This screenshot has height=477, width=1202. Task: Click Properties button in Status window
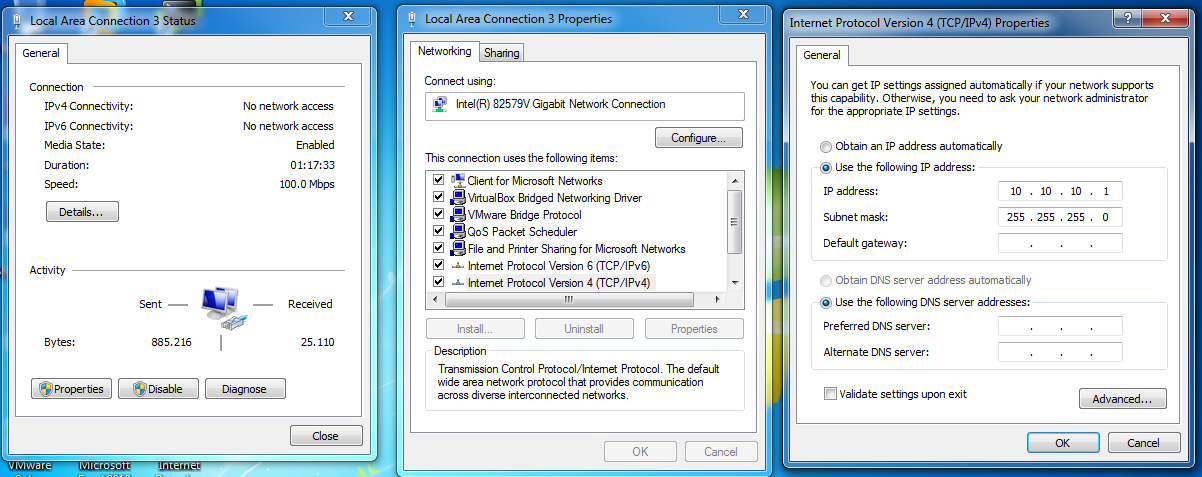71,389
